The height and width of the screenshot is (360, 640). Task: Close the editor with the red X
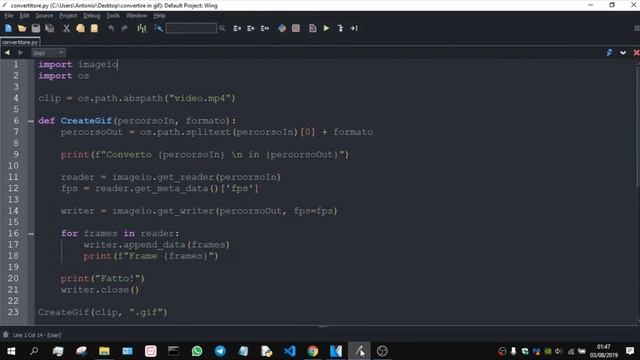(636, 53)
